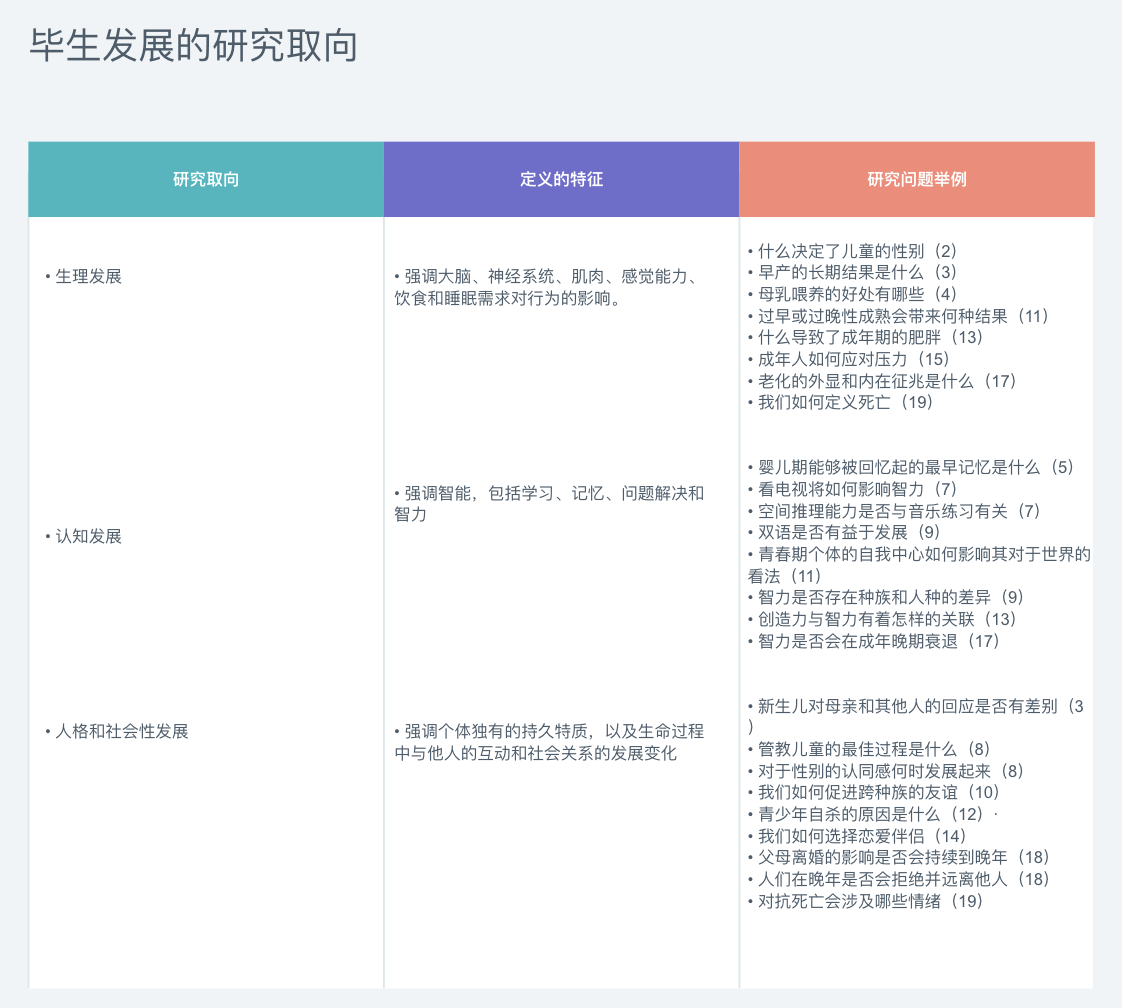Click the line 我们如何选择恋爱伴侣 (14)

[862, 836]
